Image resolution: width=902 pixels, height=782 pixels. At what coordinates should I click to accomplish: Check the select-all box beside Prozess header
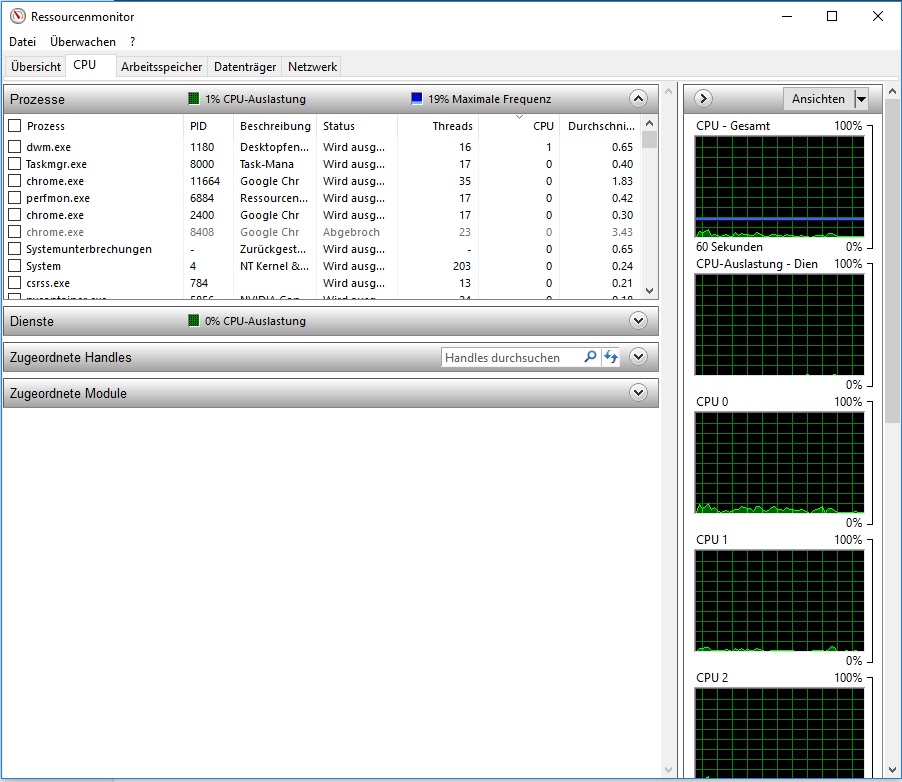pyautogui.click(x=15, y=126)
